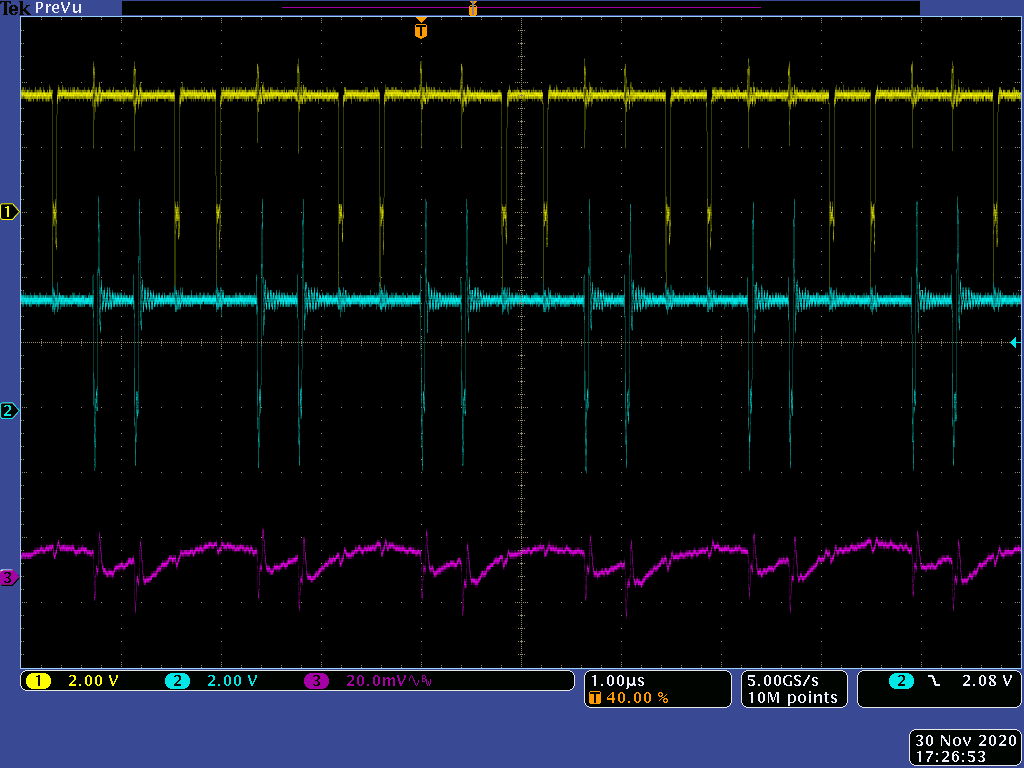Click the channel 1 scale 2.00 V

(93, 681)
